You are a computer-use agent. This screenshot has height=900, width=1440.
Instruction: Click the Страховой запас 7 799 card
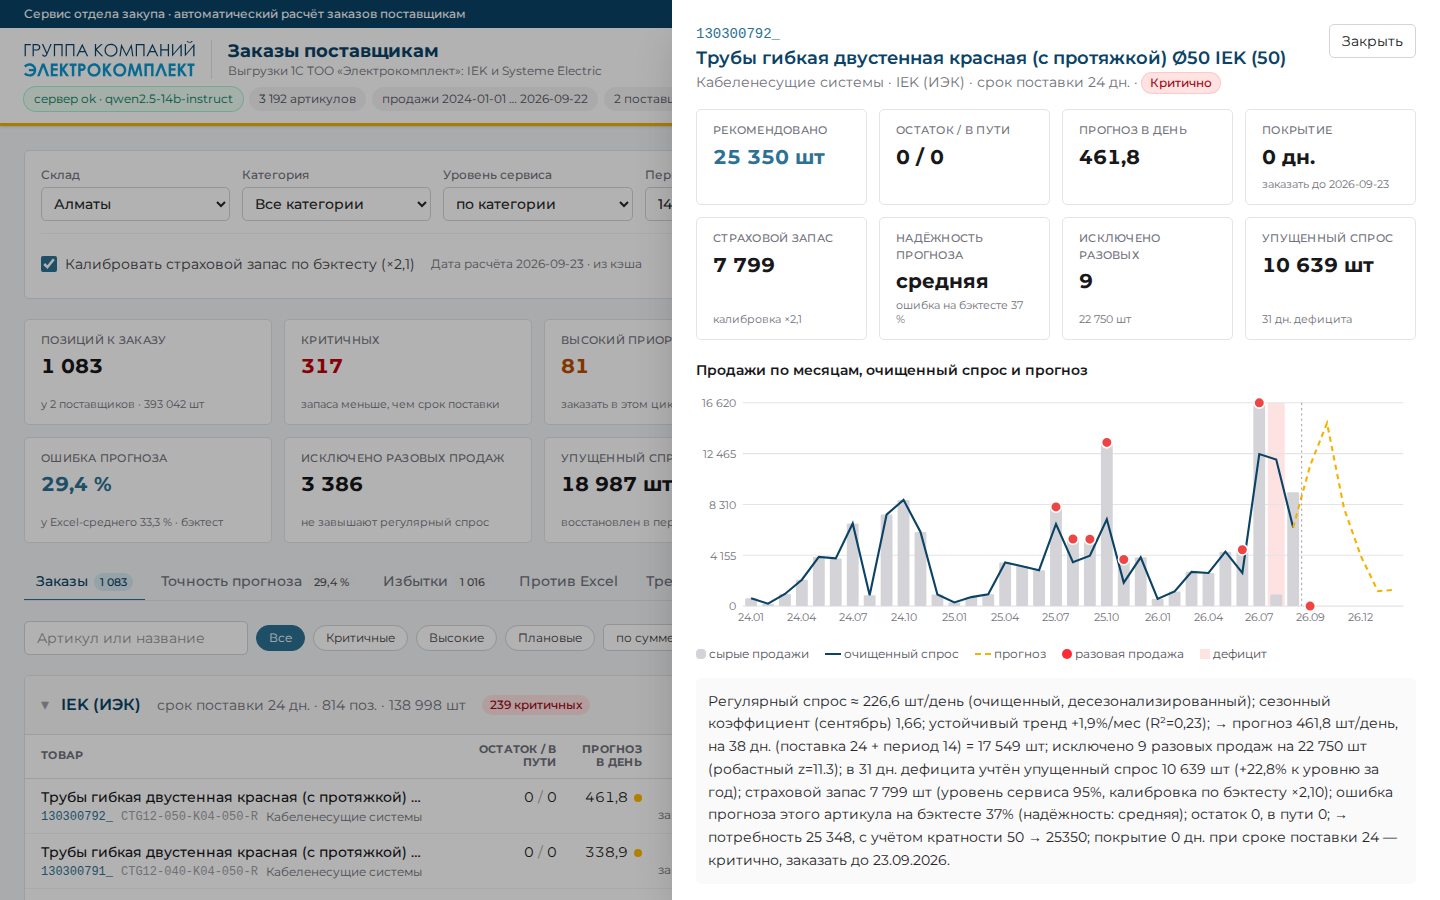(781, 278)
